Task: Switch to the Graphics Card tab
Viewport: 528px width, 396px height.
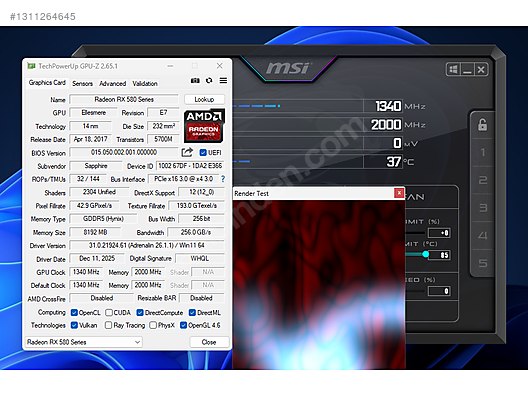Action: click(x=47, y=82)
